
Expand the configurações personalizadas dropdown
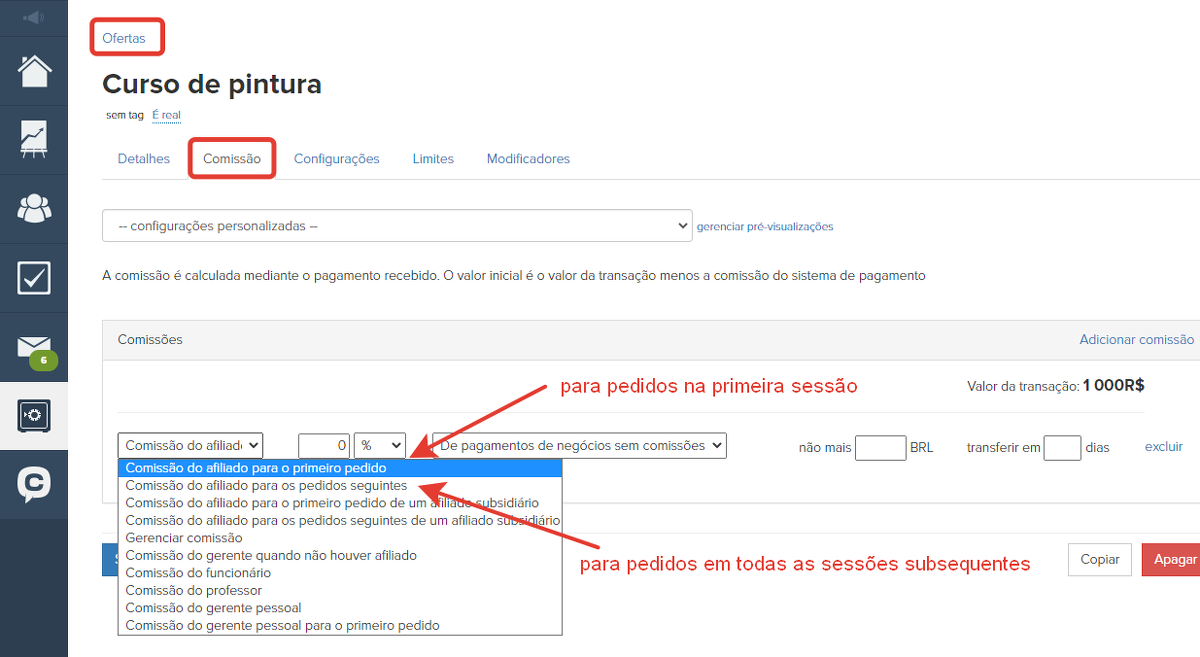397,226
